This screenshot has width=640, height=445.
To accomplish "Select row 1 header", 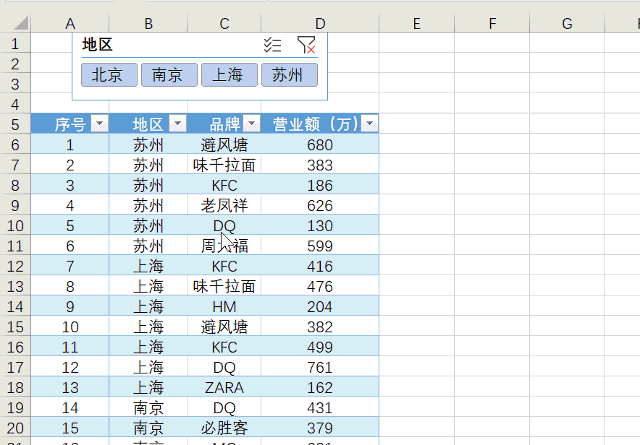I will click(15, 43).
